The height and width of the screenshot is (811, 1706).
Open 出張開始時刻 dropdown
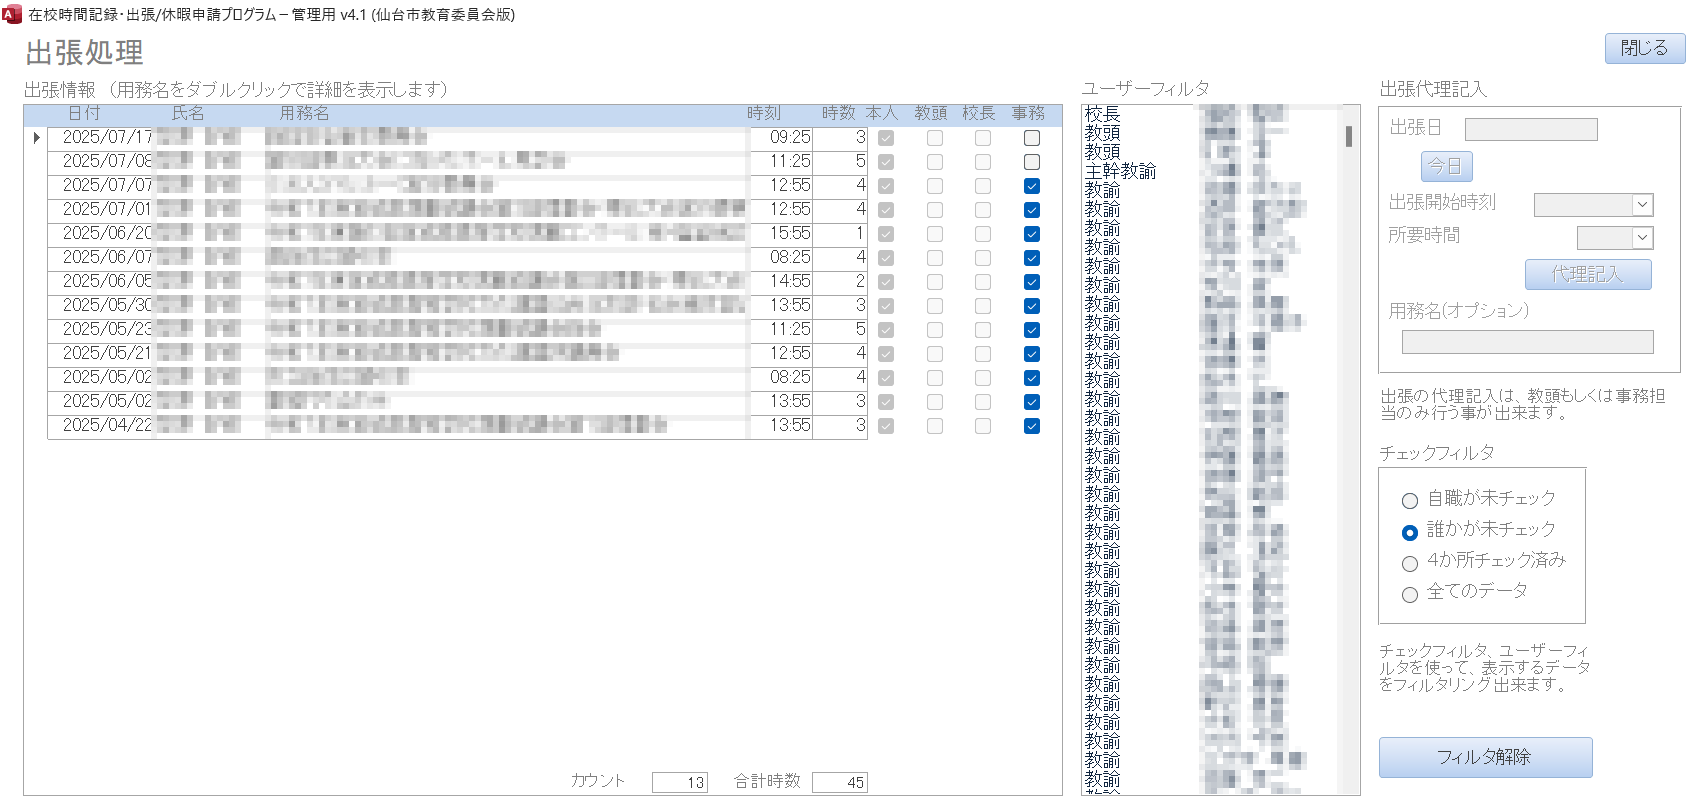coord(1642,205)
